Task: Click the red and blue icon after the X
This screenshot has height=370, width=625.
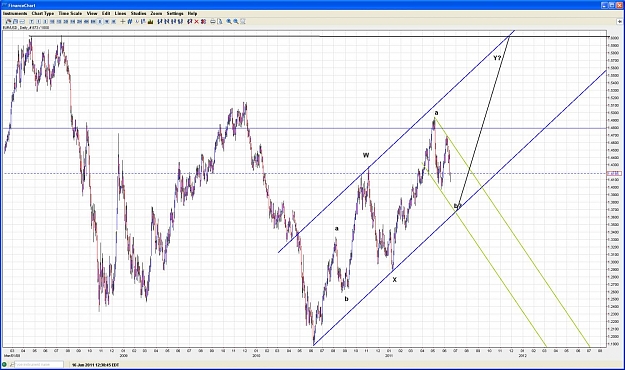Action: 203,22
